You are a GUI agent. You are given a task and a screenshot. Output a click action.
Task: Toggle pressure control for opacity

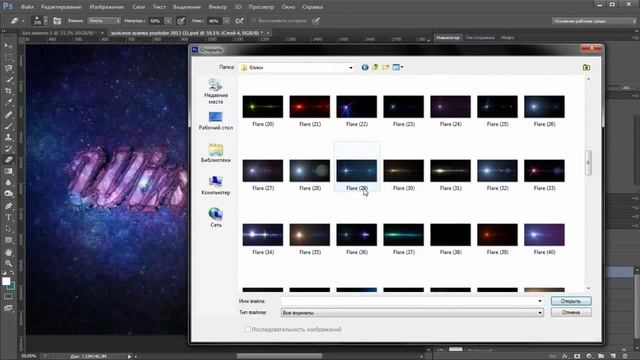[x=181, y=21]
